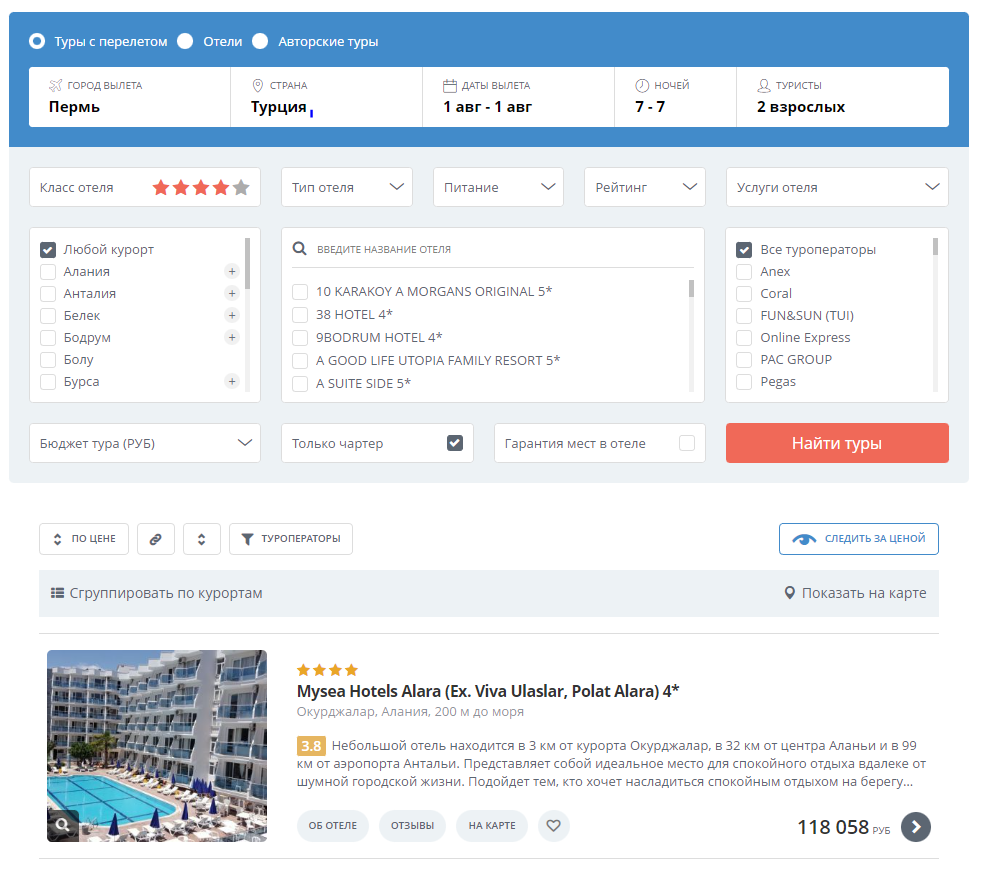Add Mysea Hotels Alara to favorites heart
This screenshot has width=999, height=869.
(x=554, y=826)
